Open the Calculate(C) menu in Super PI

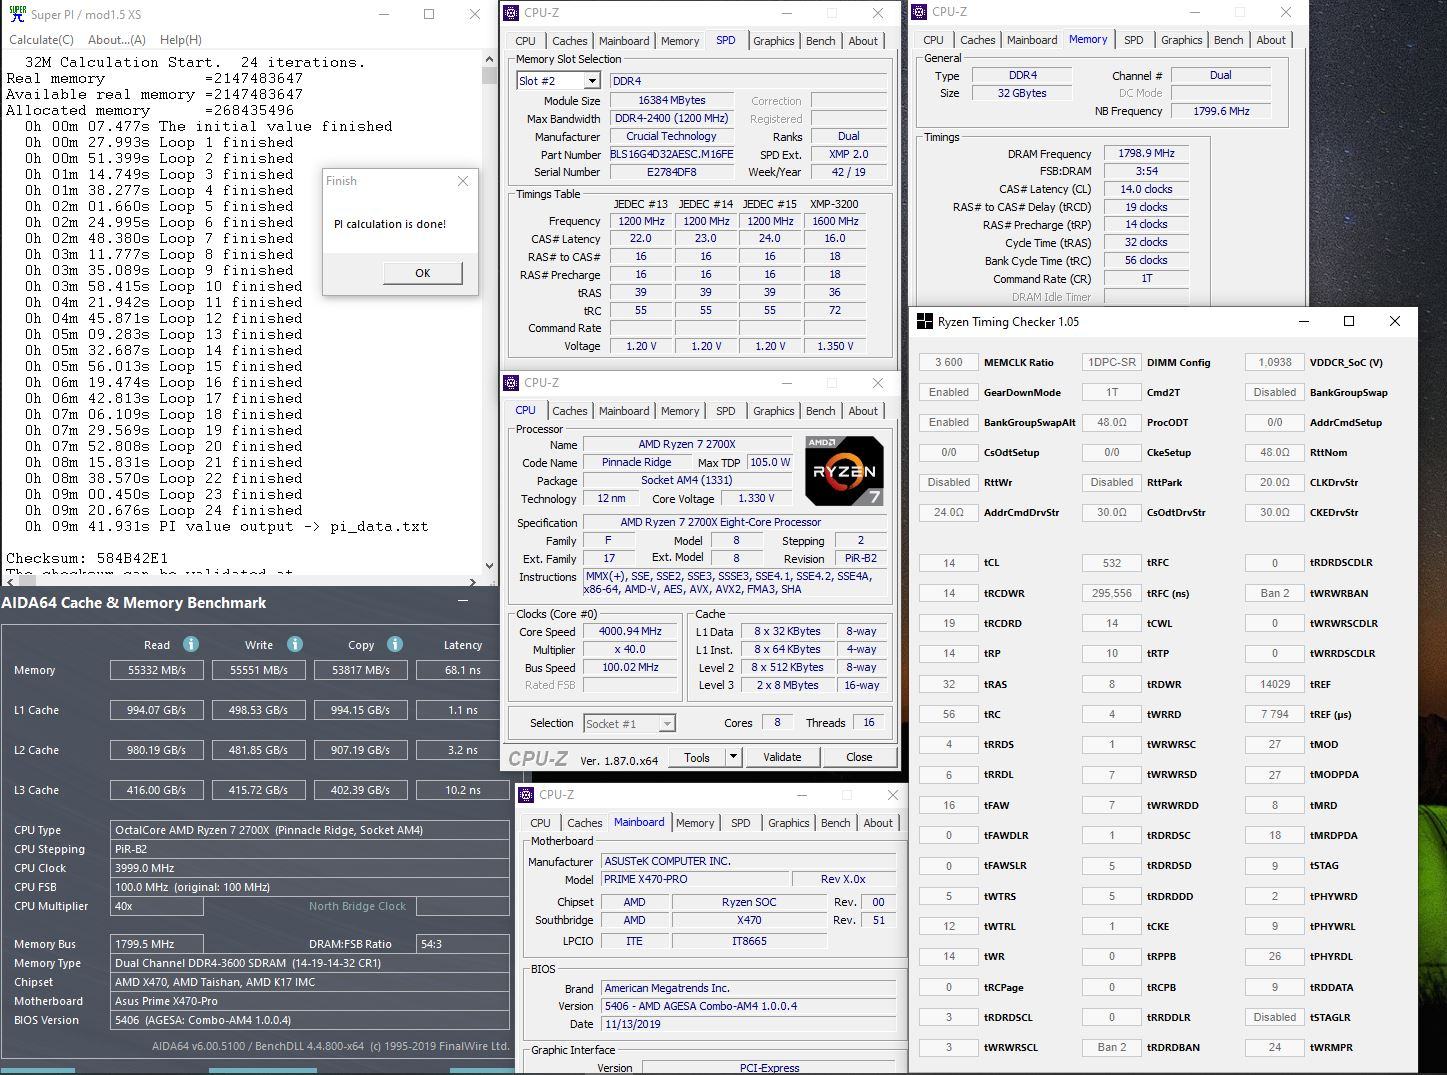coord(41,40)
